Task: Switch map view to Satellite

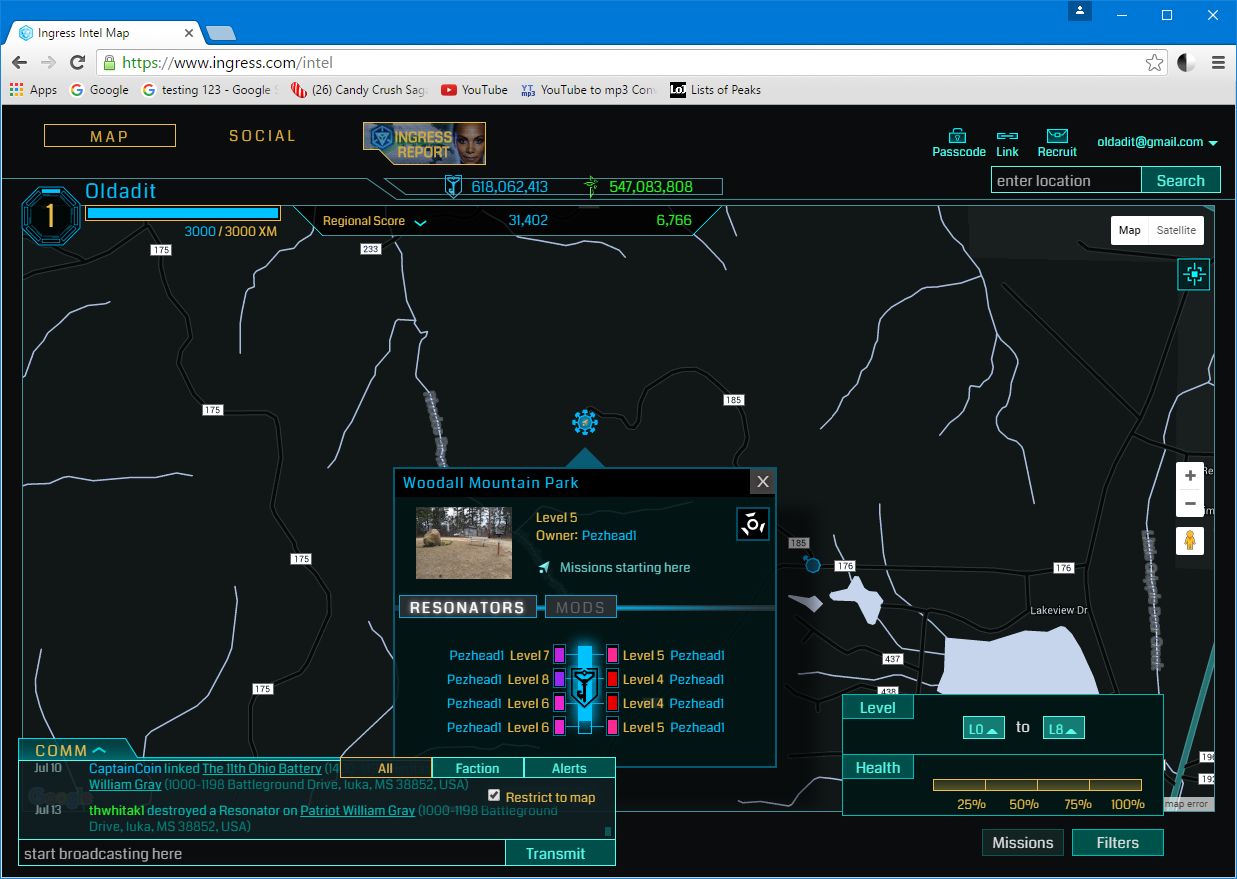Action: point(1176,230)
